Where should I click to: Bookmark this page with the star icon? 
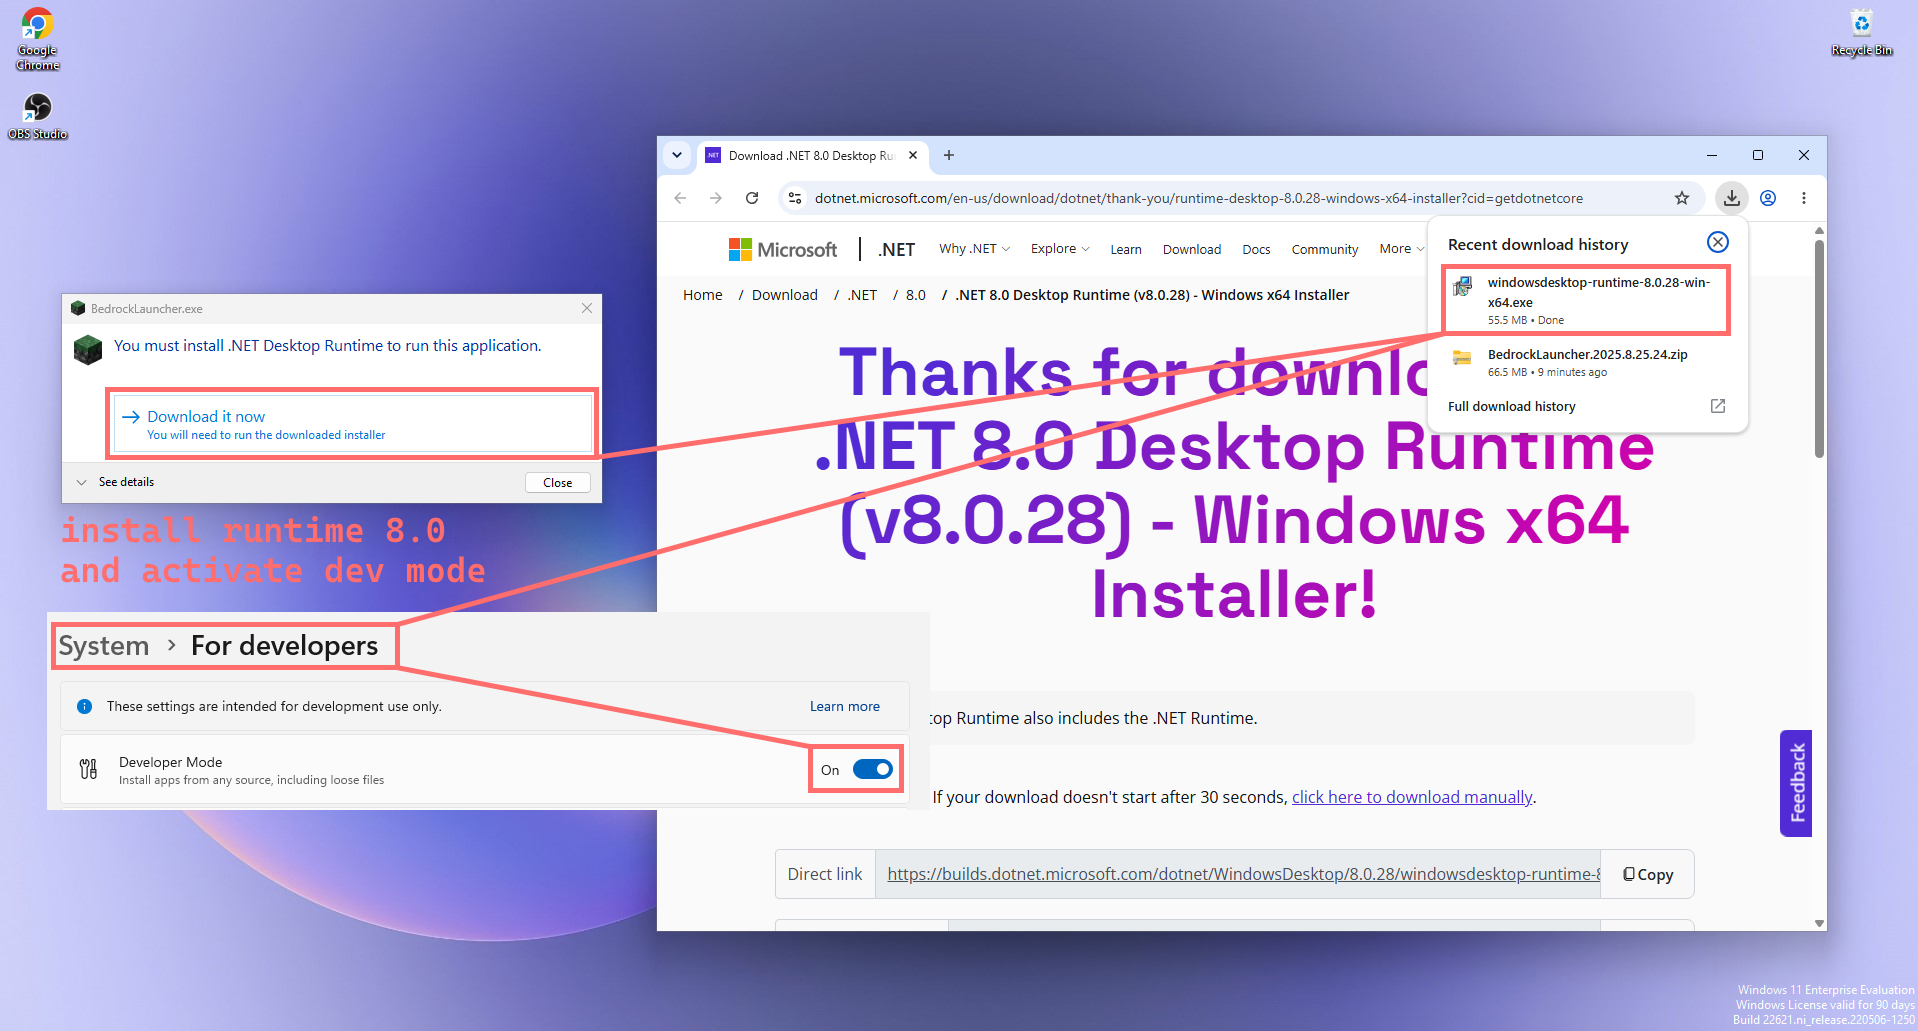[1682, 198]
